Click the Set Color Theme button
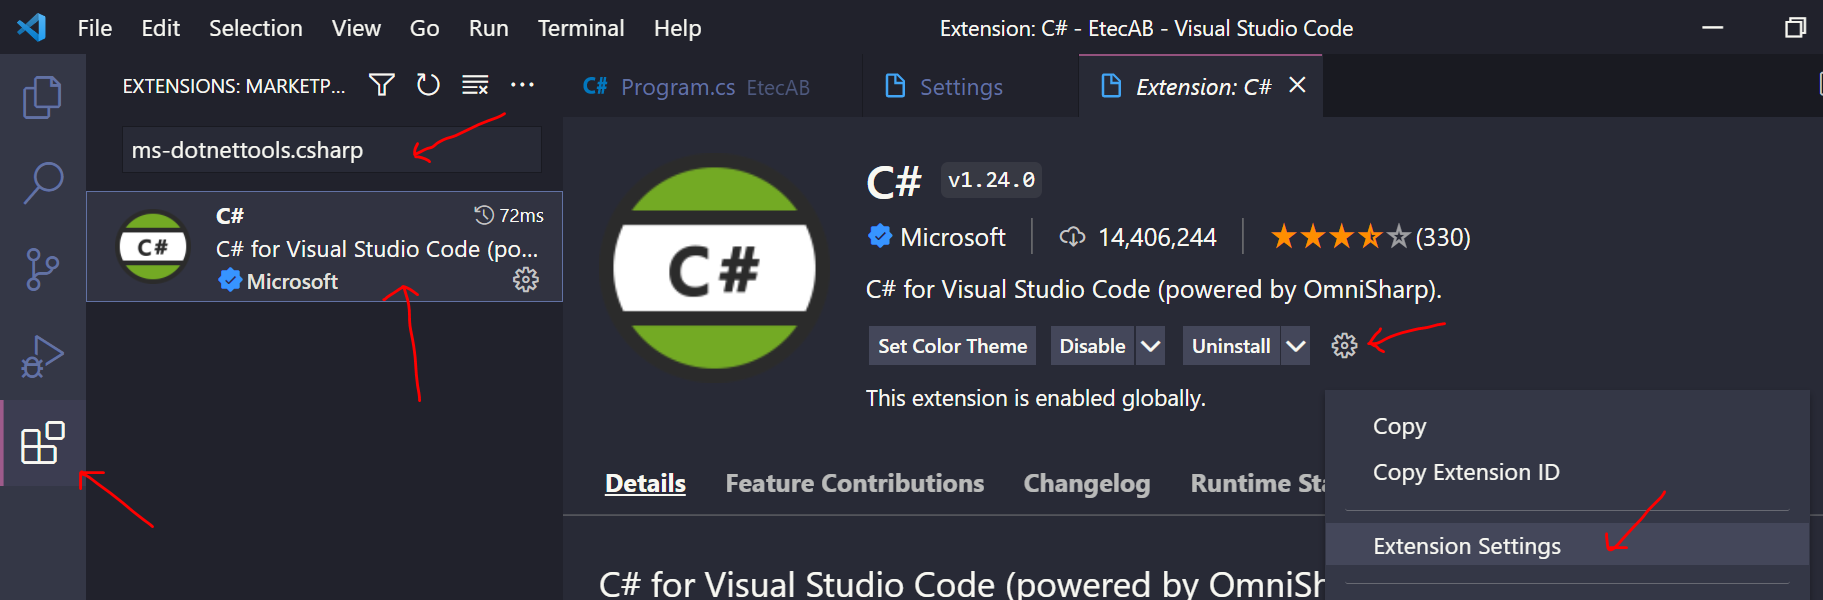Image resolution: width=1823 pixels, height=600 pixels. (x=952, y=346)
